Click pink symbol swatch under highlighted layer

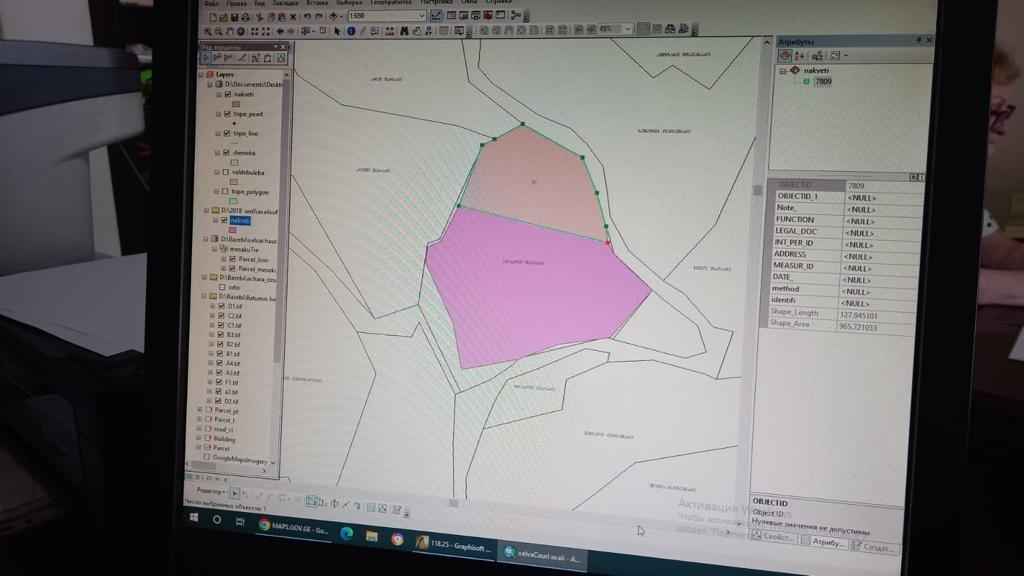232,230
